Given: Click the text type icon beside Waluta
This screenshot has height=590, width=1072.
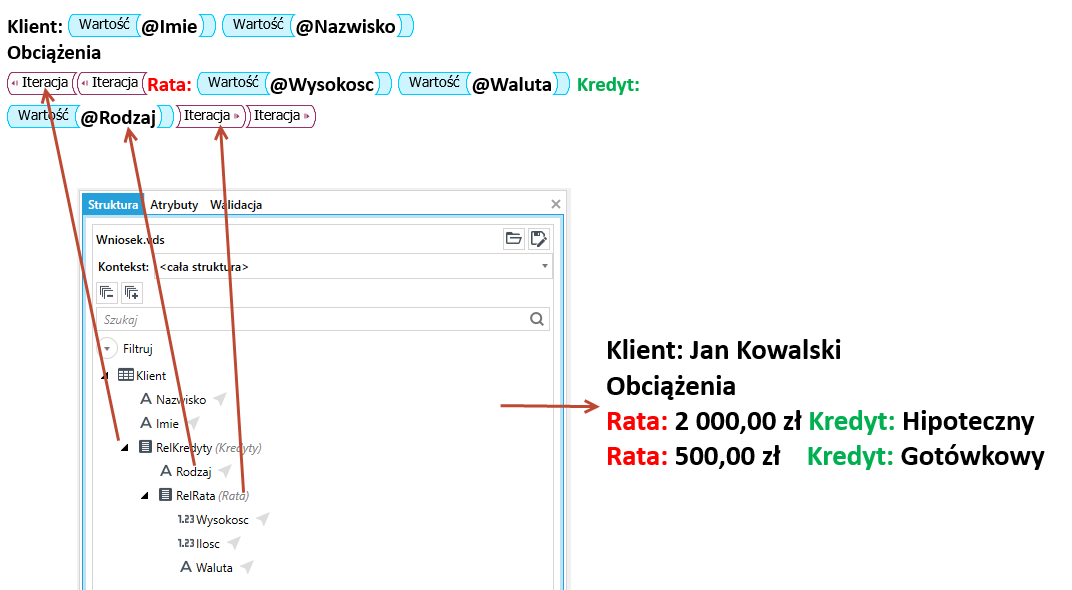Looking at the screenshot, I should point(186,567).
